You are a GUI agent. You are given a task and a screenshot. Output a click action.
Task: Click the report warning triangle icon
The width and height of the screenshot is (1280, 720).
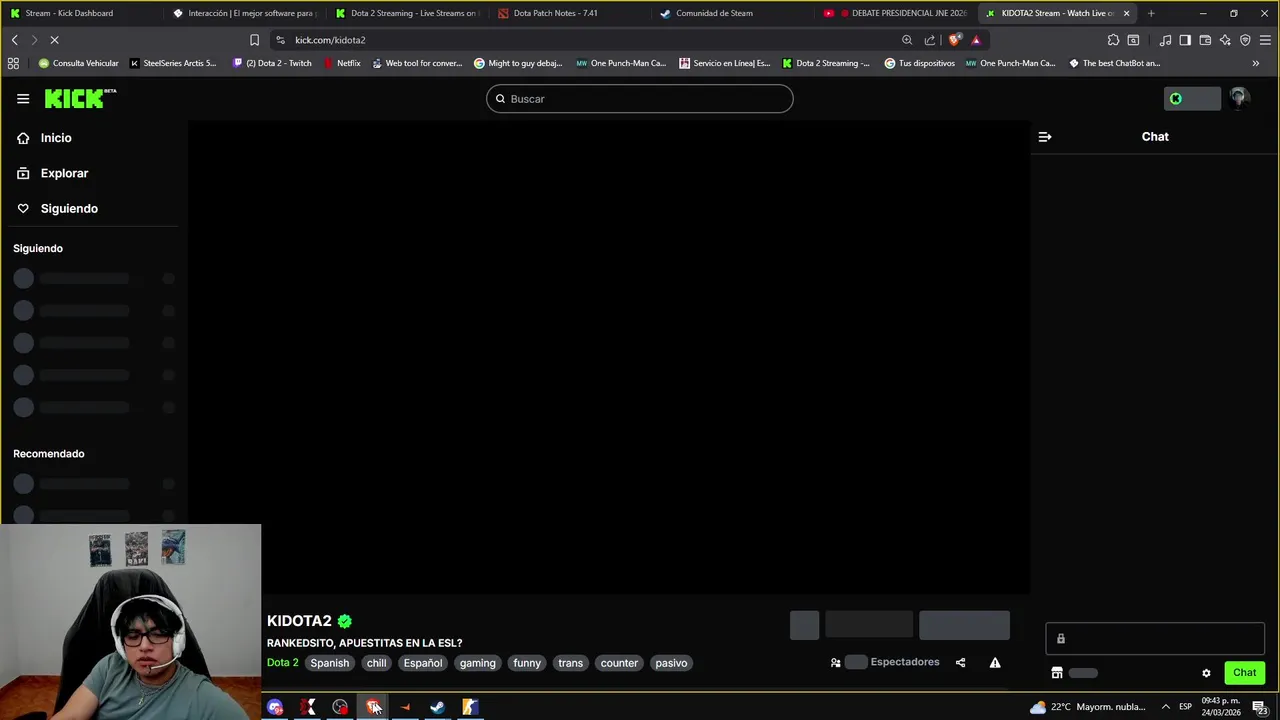(x=995, y=662)
